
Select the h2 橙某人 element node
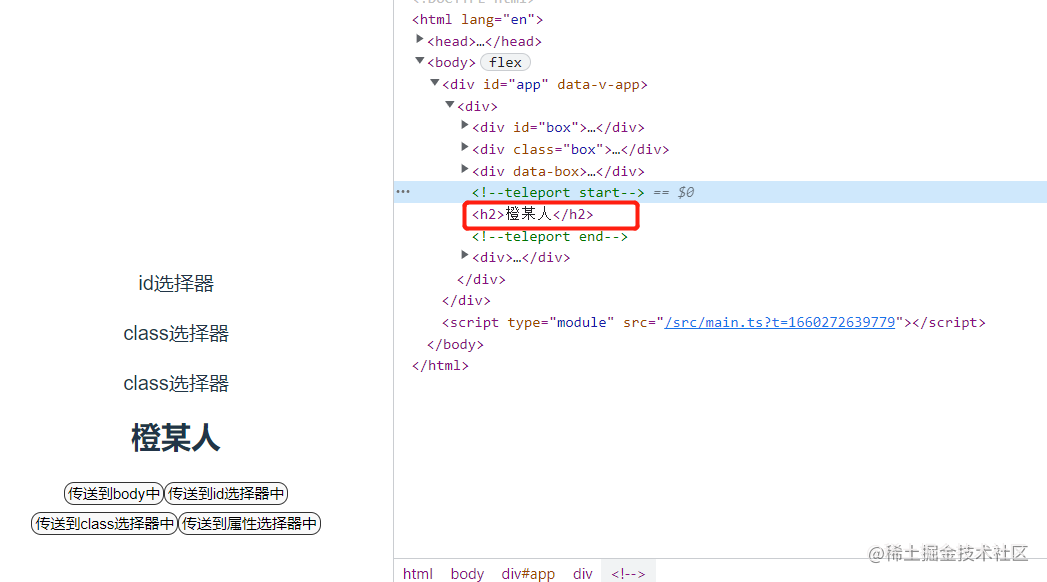click(x=533, y=214)
